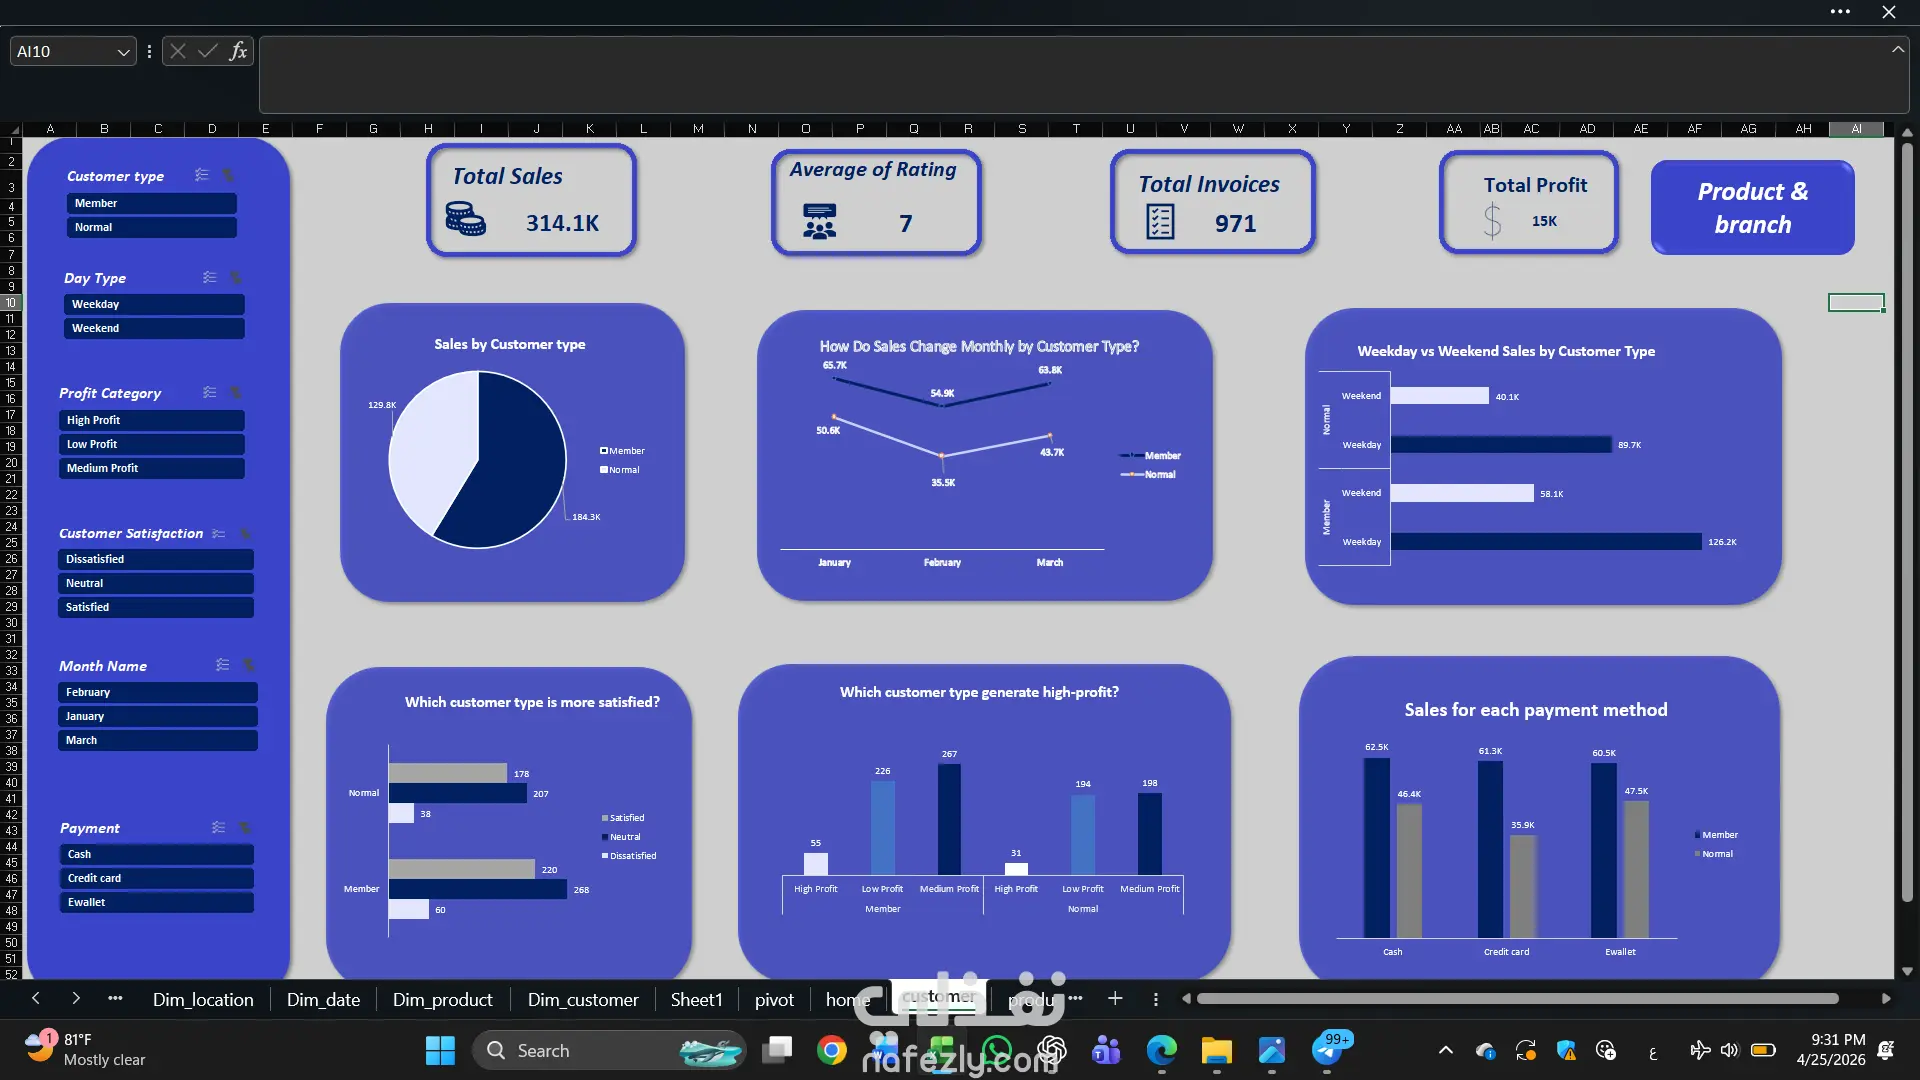Image resolution: width=1920 pixels, height=1080 pixels.
Task: Switch to the Sheet1 tab
Action: [696, 999]
